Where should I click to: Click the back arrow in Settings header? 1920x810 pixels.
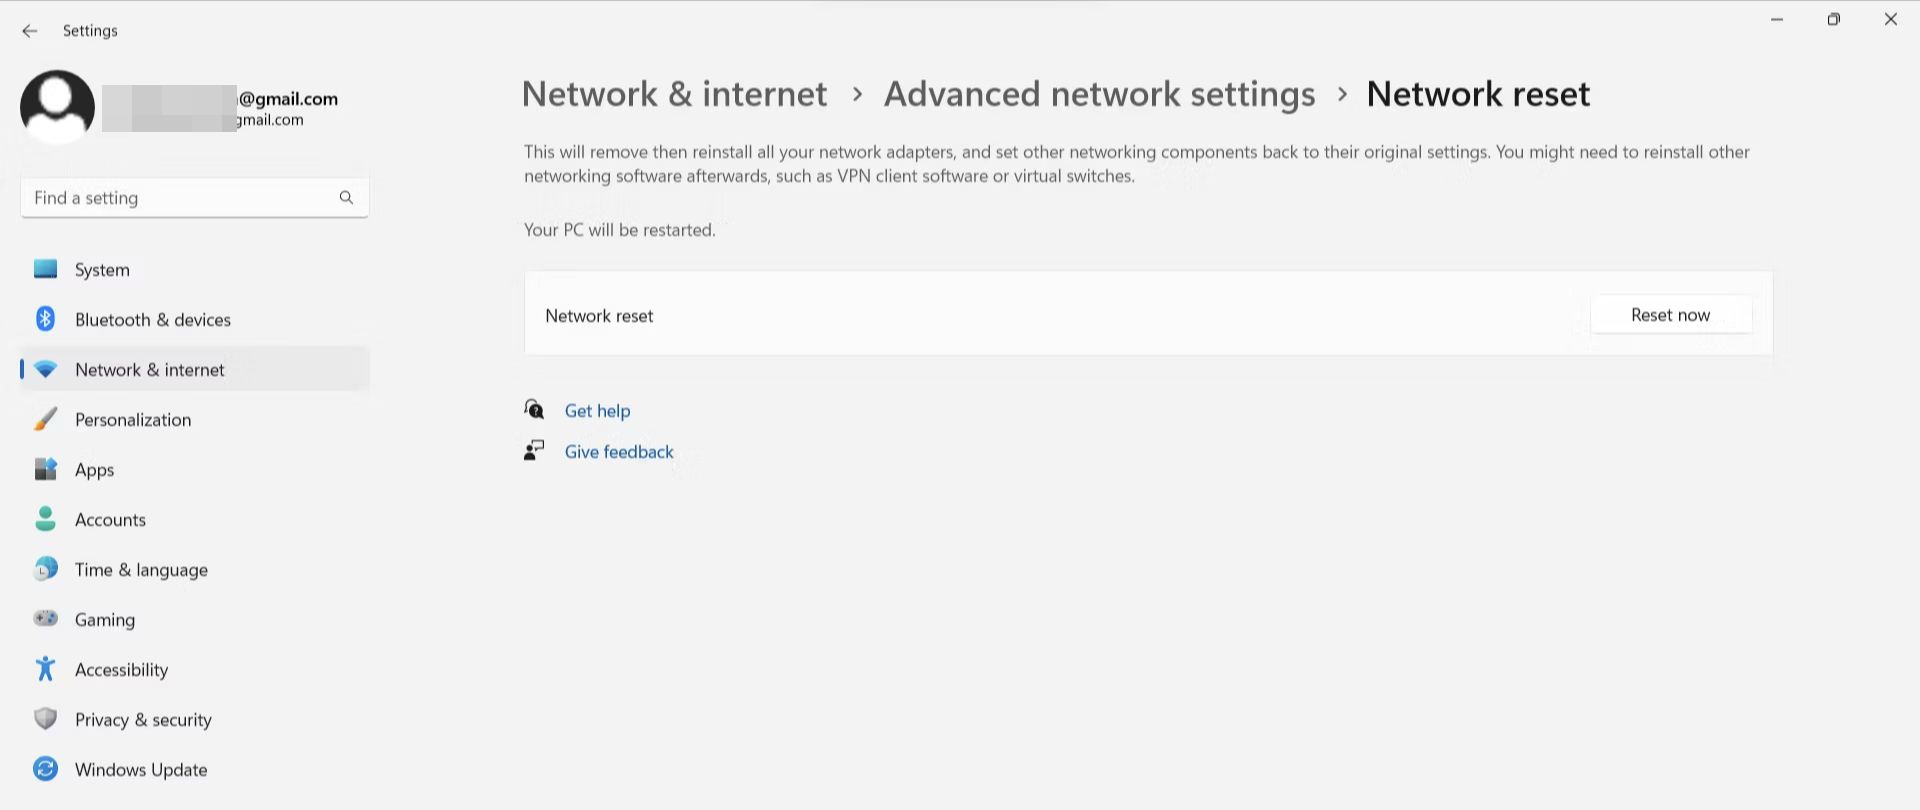coord(30,31)
